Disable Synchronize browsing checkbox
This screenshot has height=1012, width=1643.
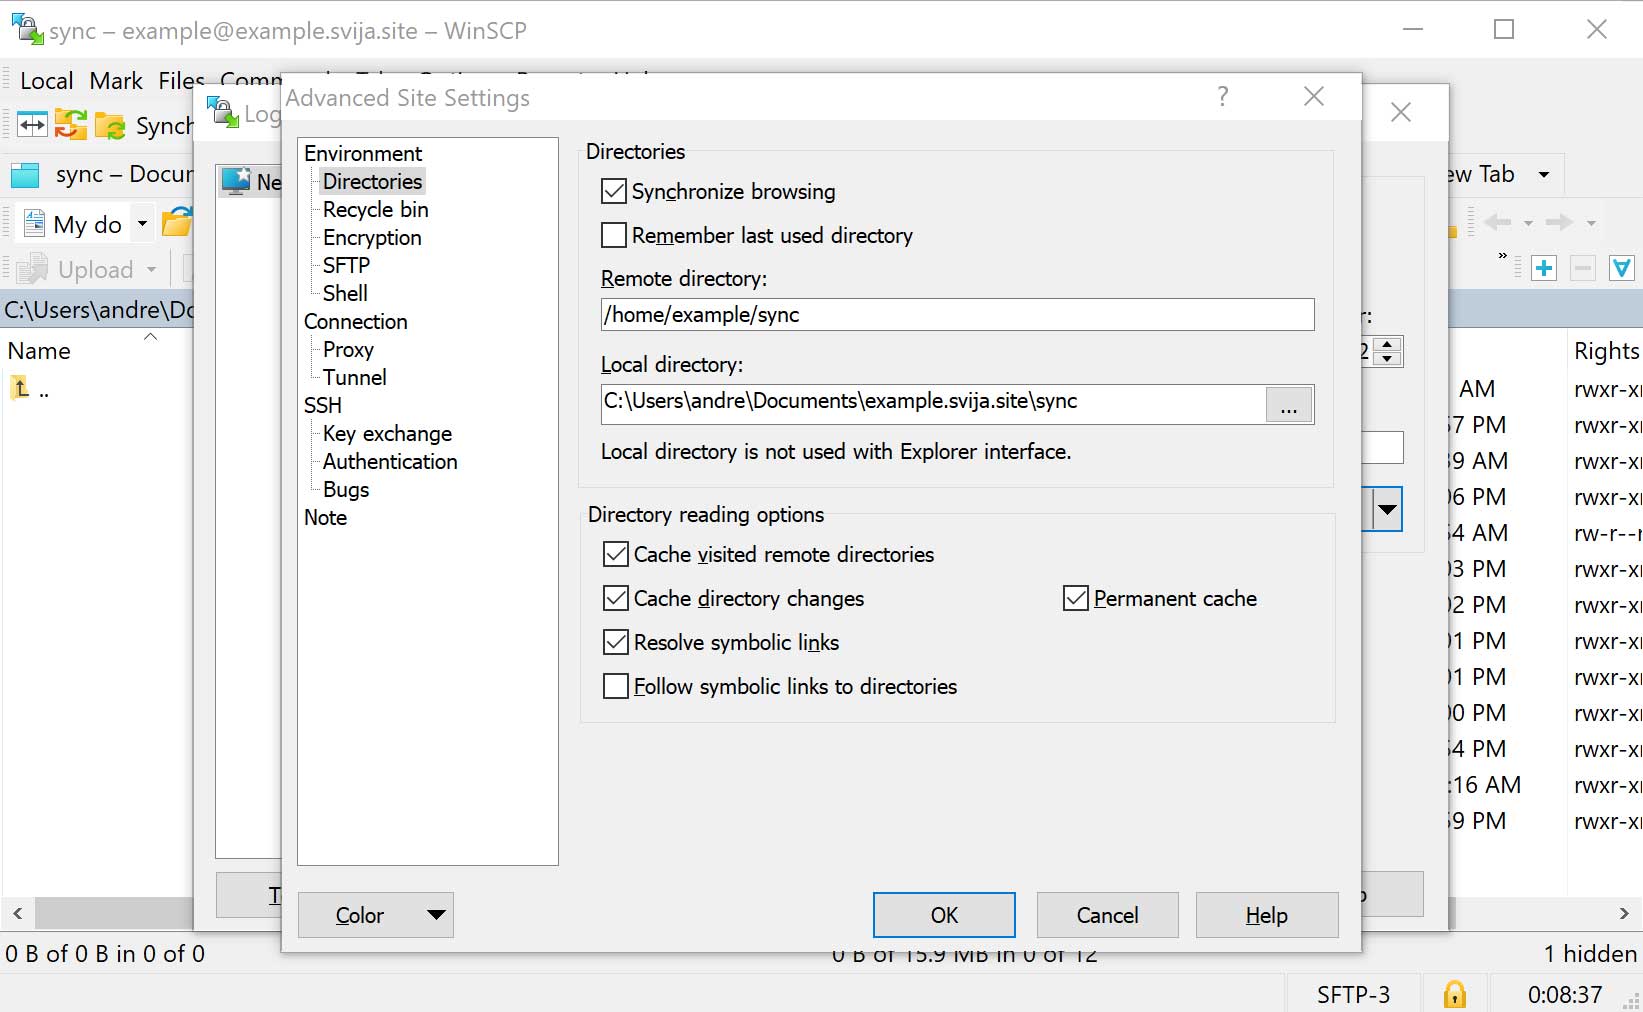click(x=614, y=191)
